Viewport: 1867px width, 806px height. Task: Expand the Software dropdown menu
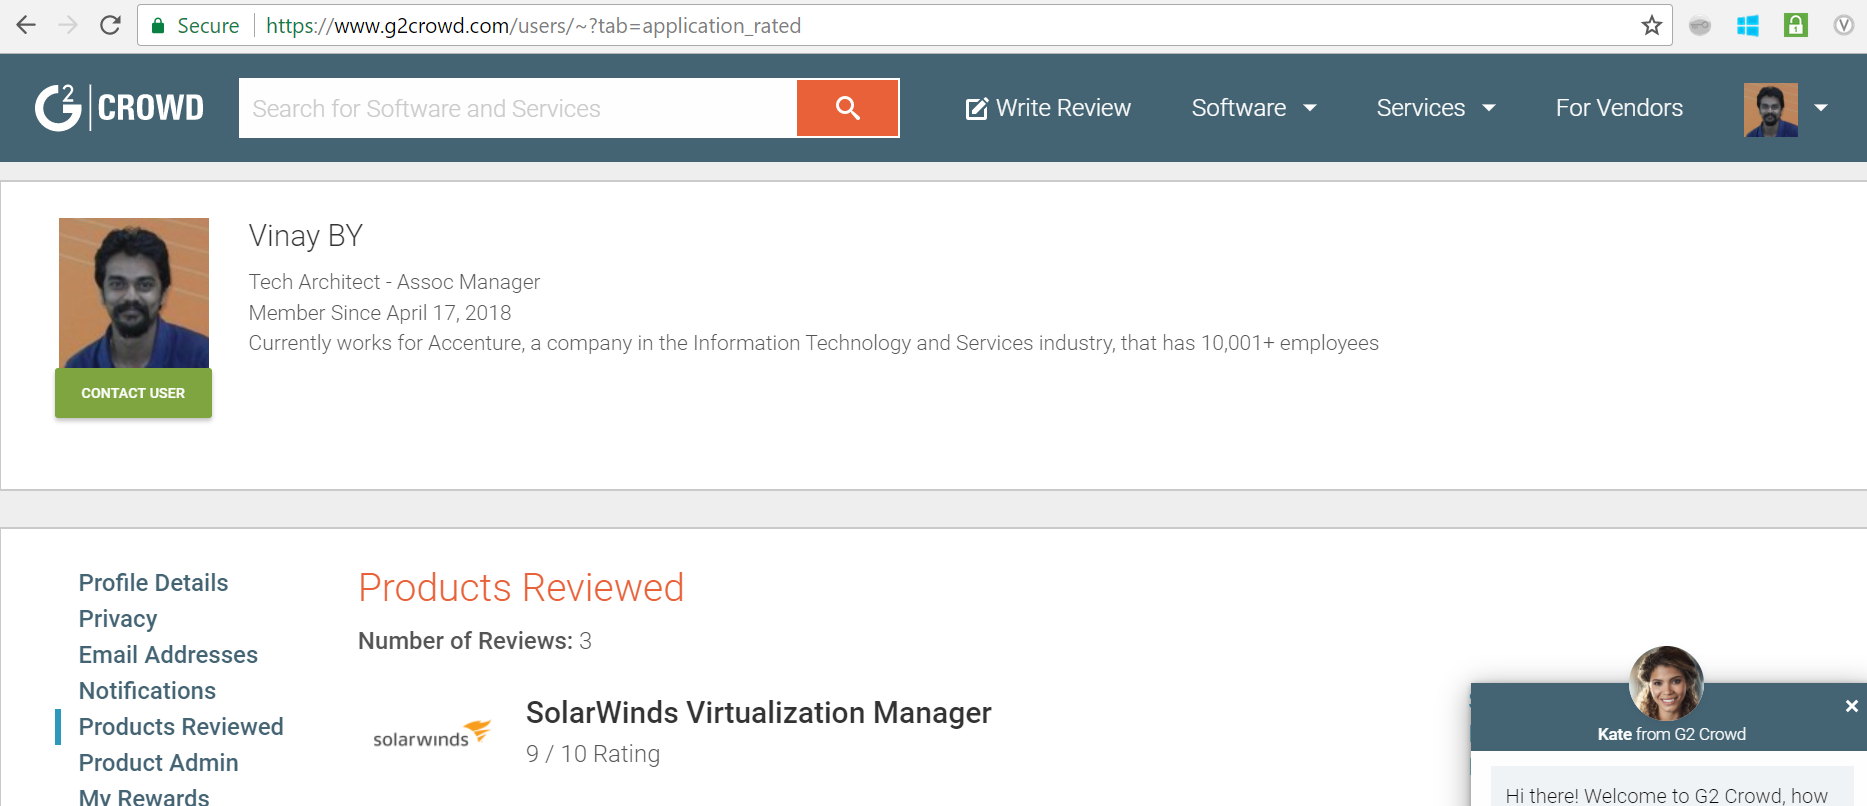[x=1254, y=108]
